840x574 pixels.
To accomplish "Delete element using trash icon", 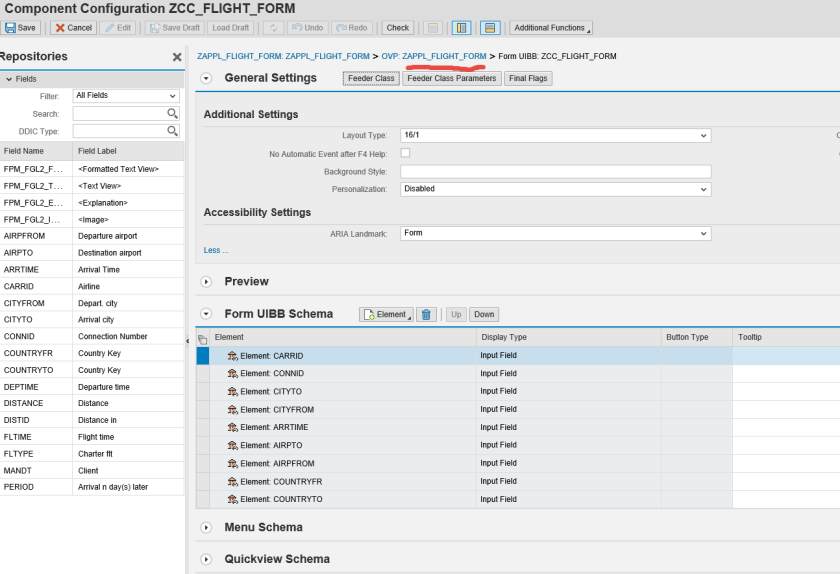I will click(426, 314).
